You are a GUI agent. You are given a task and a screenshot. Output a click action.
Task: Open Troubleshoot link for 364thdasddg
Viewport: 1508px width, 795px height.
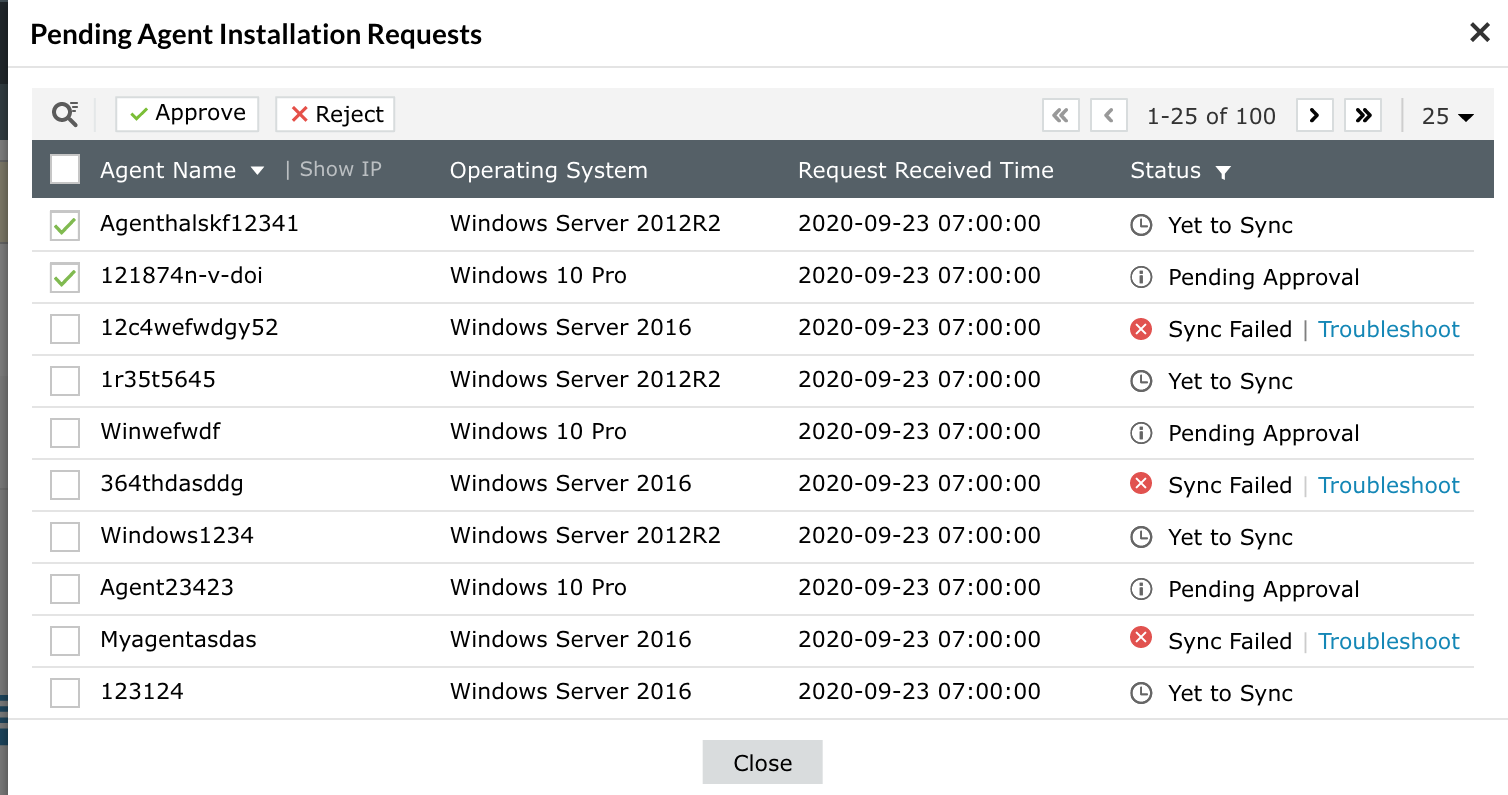coord(1388,485)
